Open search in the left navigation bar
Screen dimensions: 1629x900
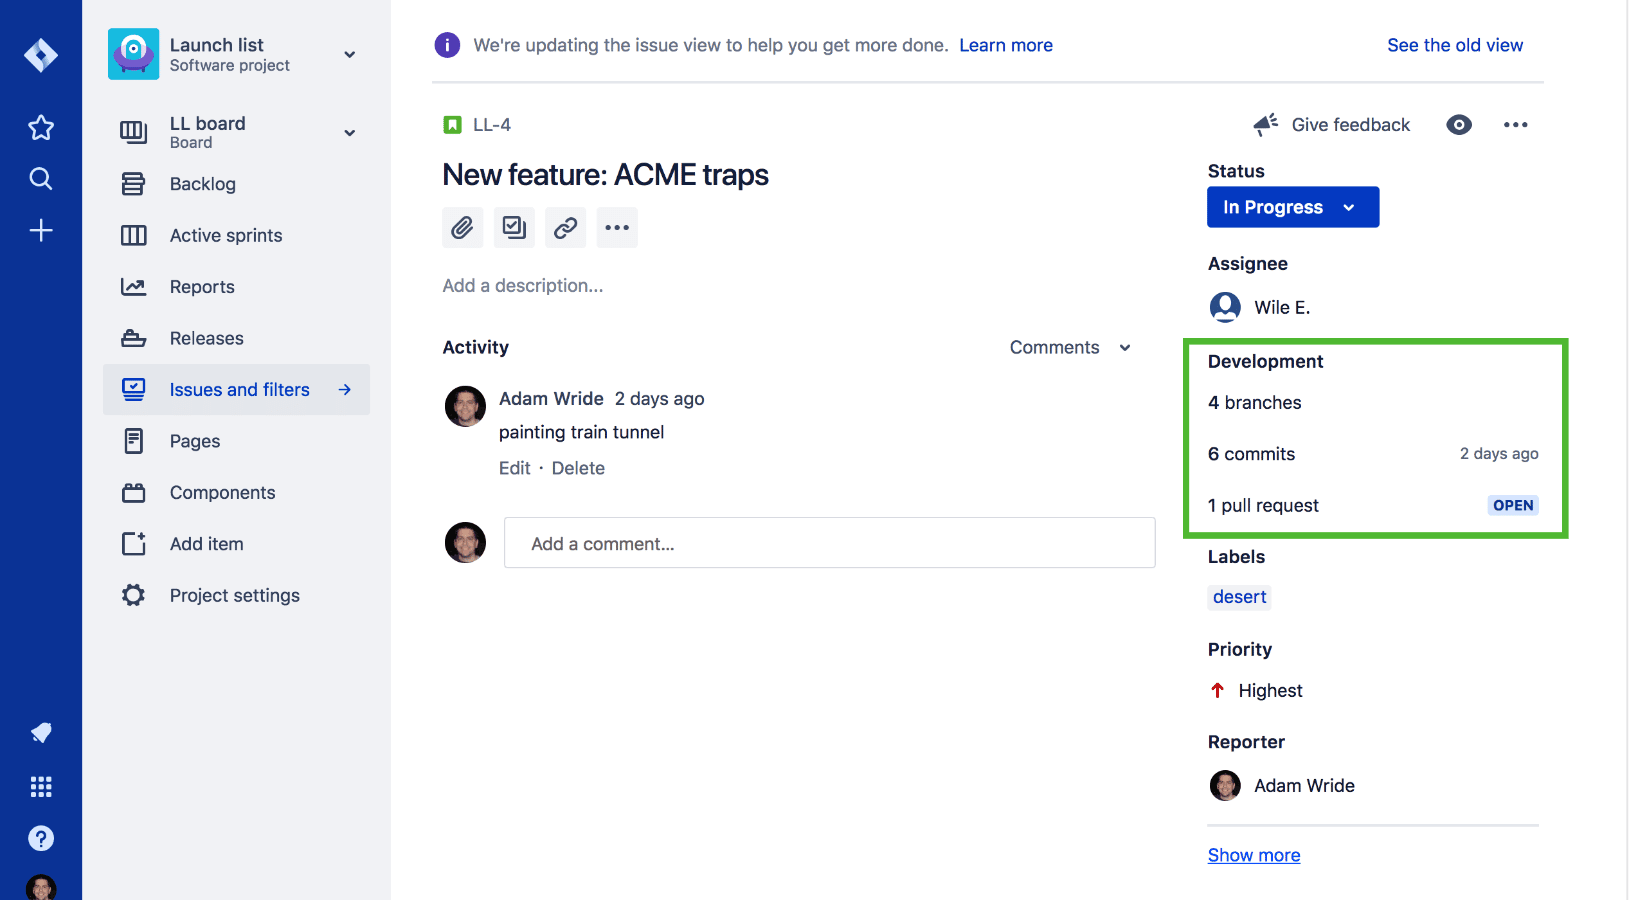tap(41, 179)
